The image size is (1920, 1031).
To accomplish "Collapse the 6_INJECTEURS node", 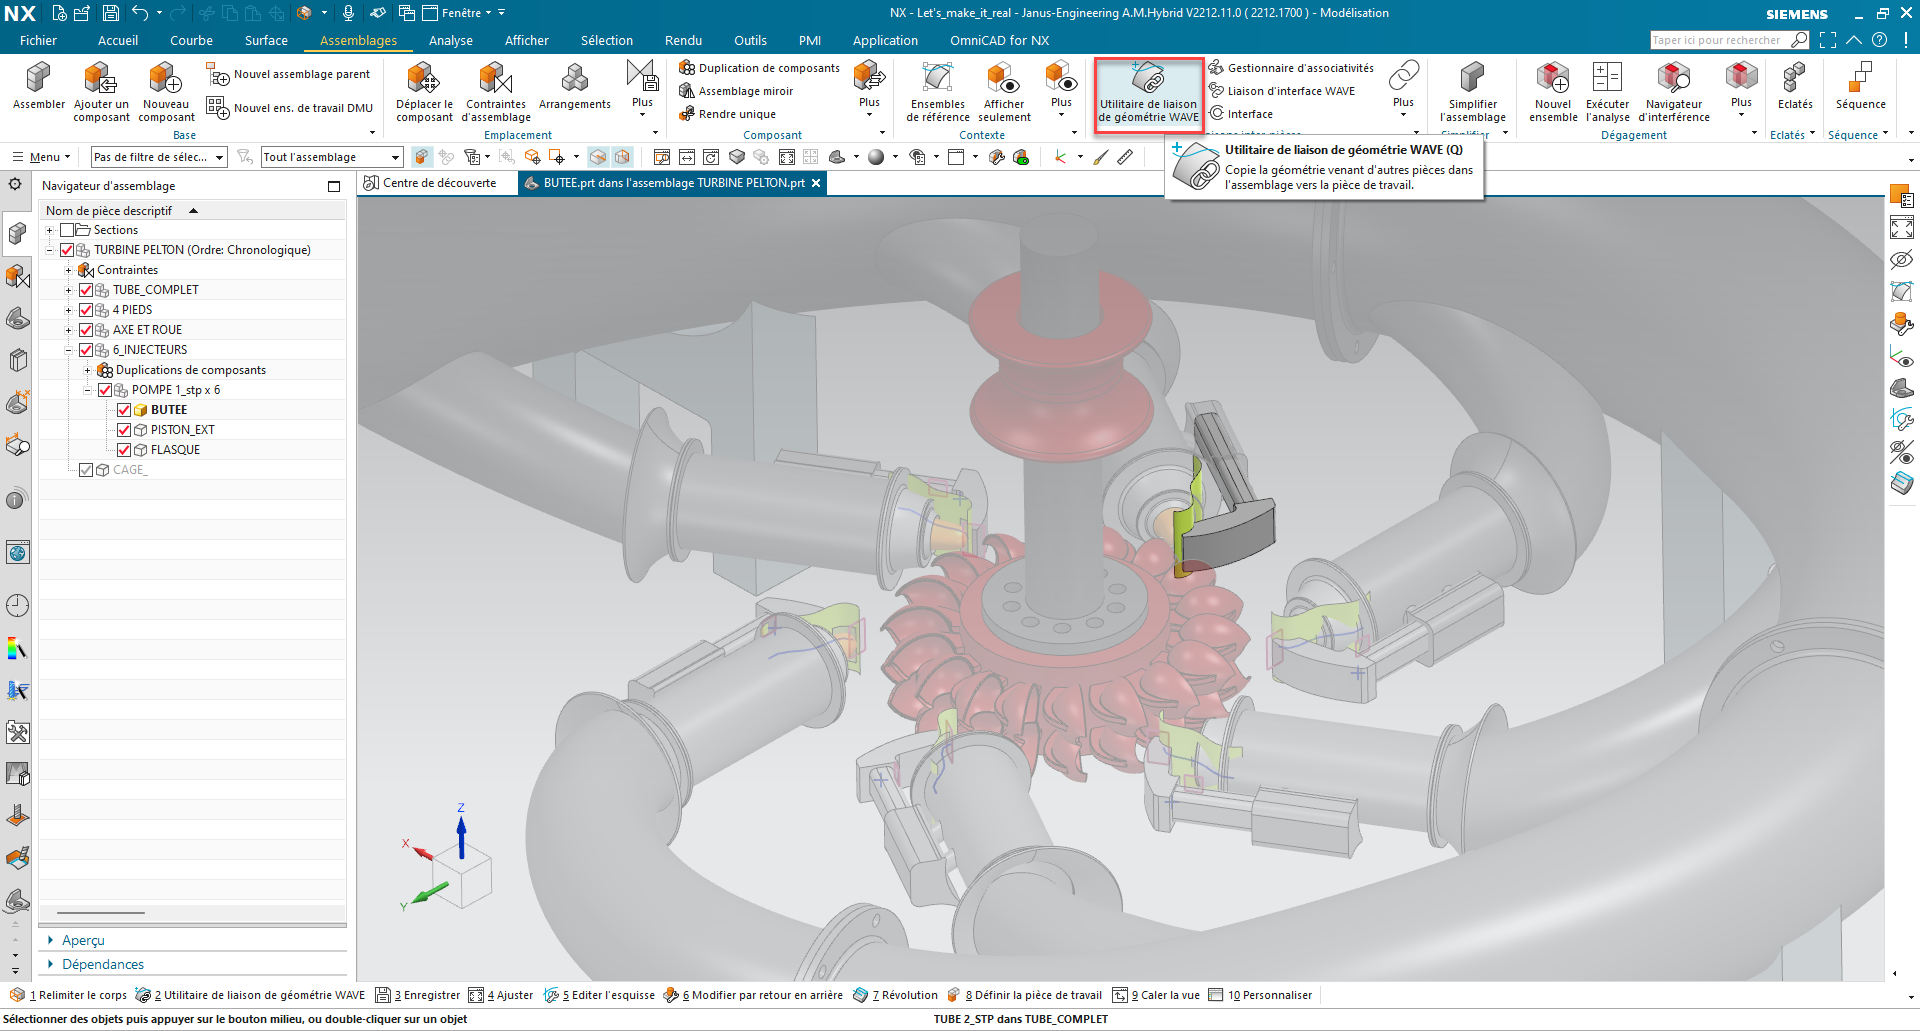I will click(68, 350).
